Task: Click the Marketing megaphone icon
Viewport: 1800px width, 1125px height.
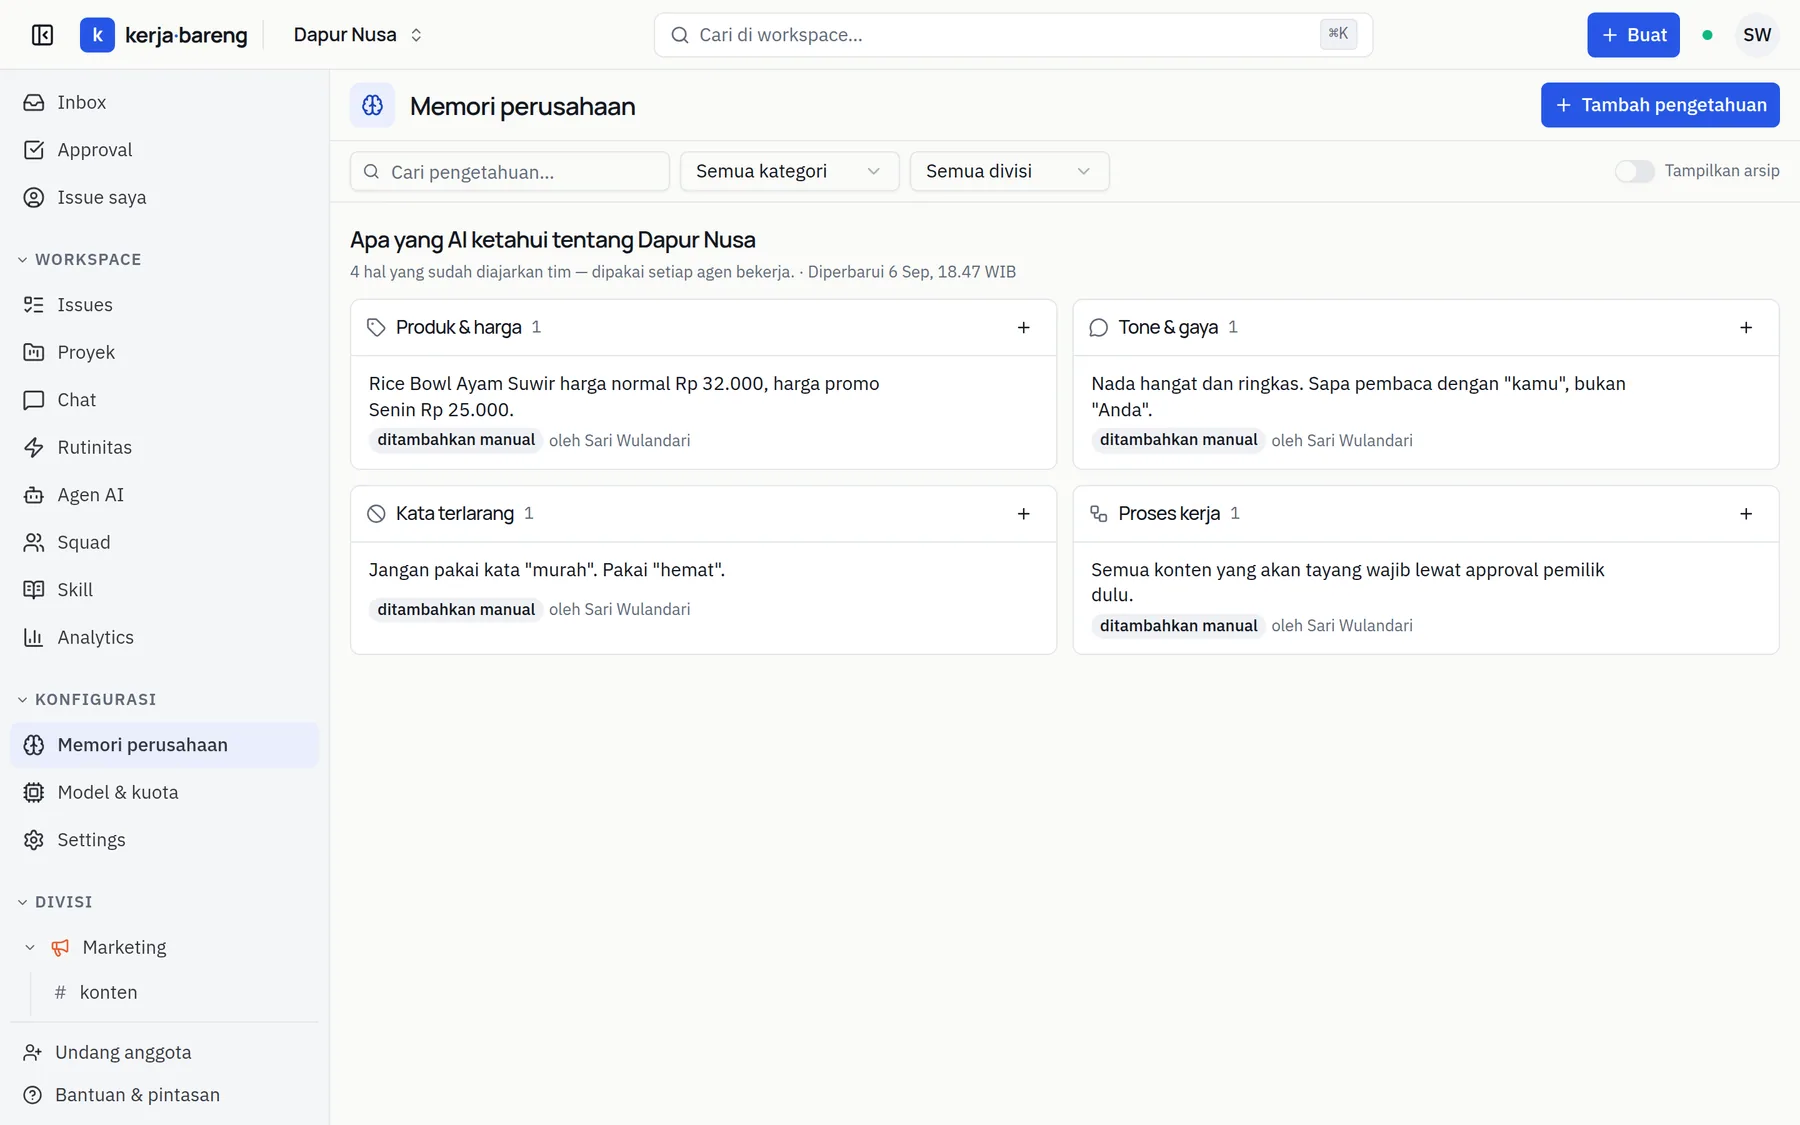Action: click(61, 947)
